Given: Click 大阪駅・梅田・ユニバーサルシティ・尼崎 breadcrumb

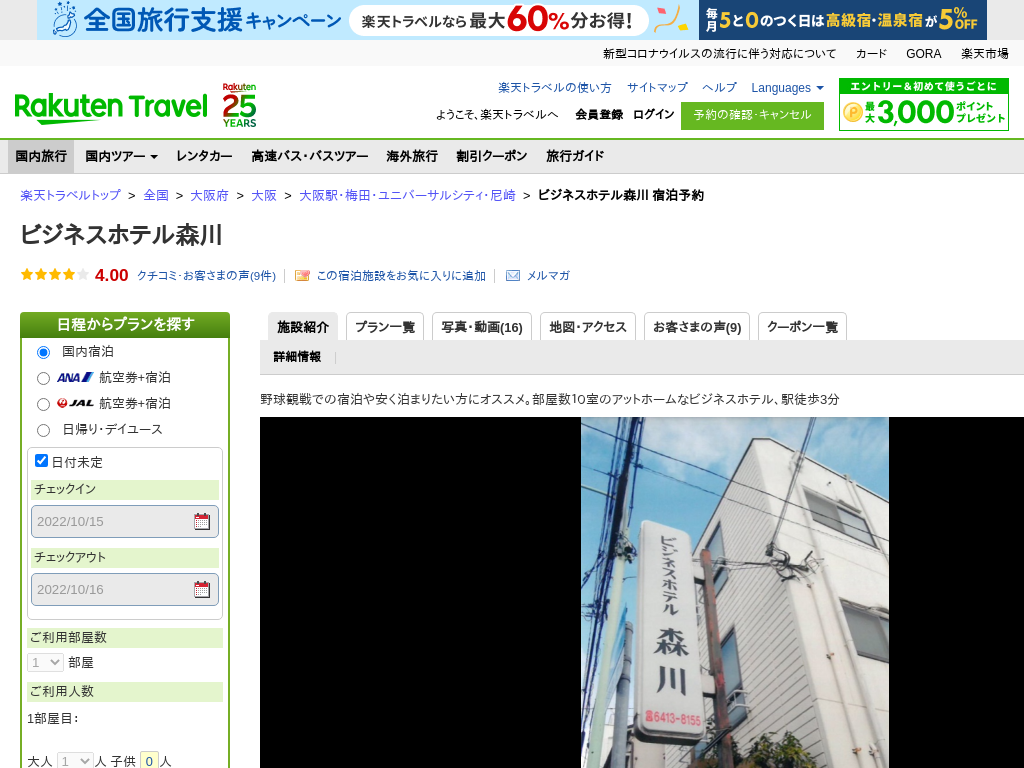Looking at the screenshot, I should coord(407,195).
